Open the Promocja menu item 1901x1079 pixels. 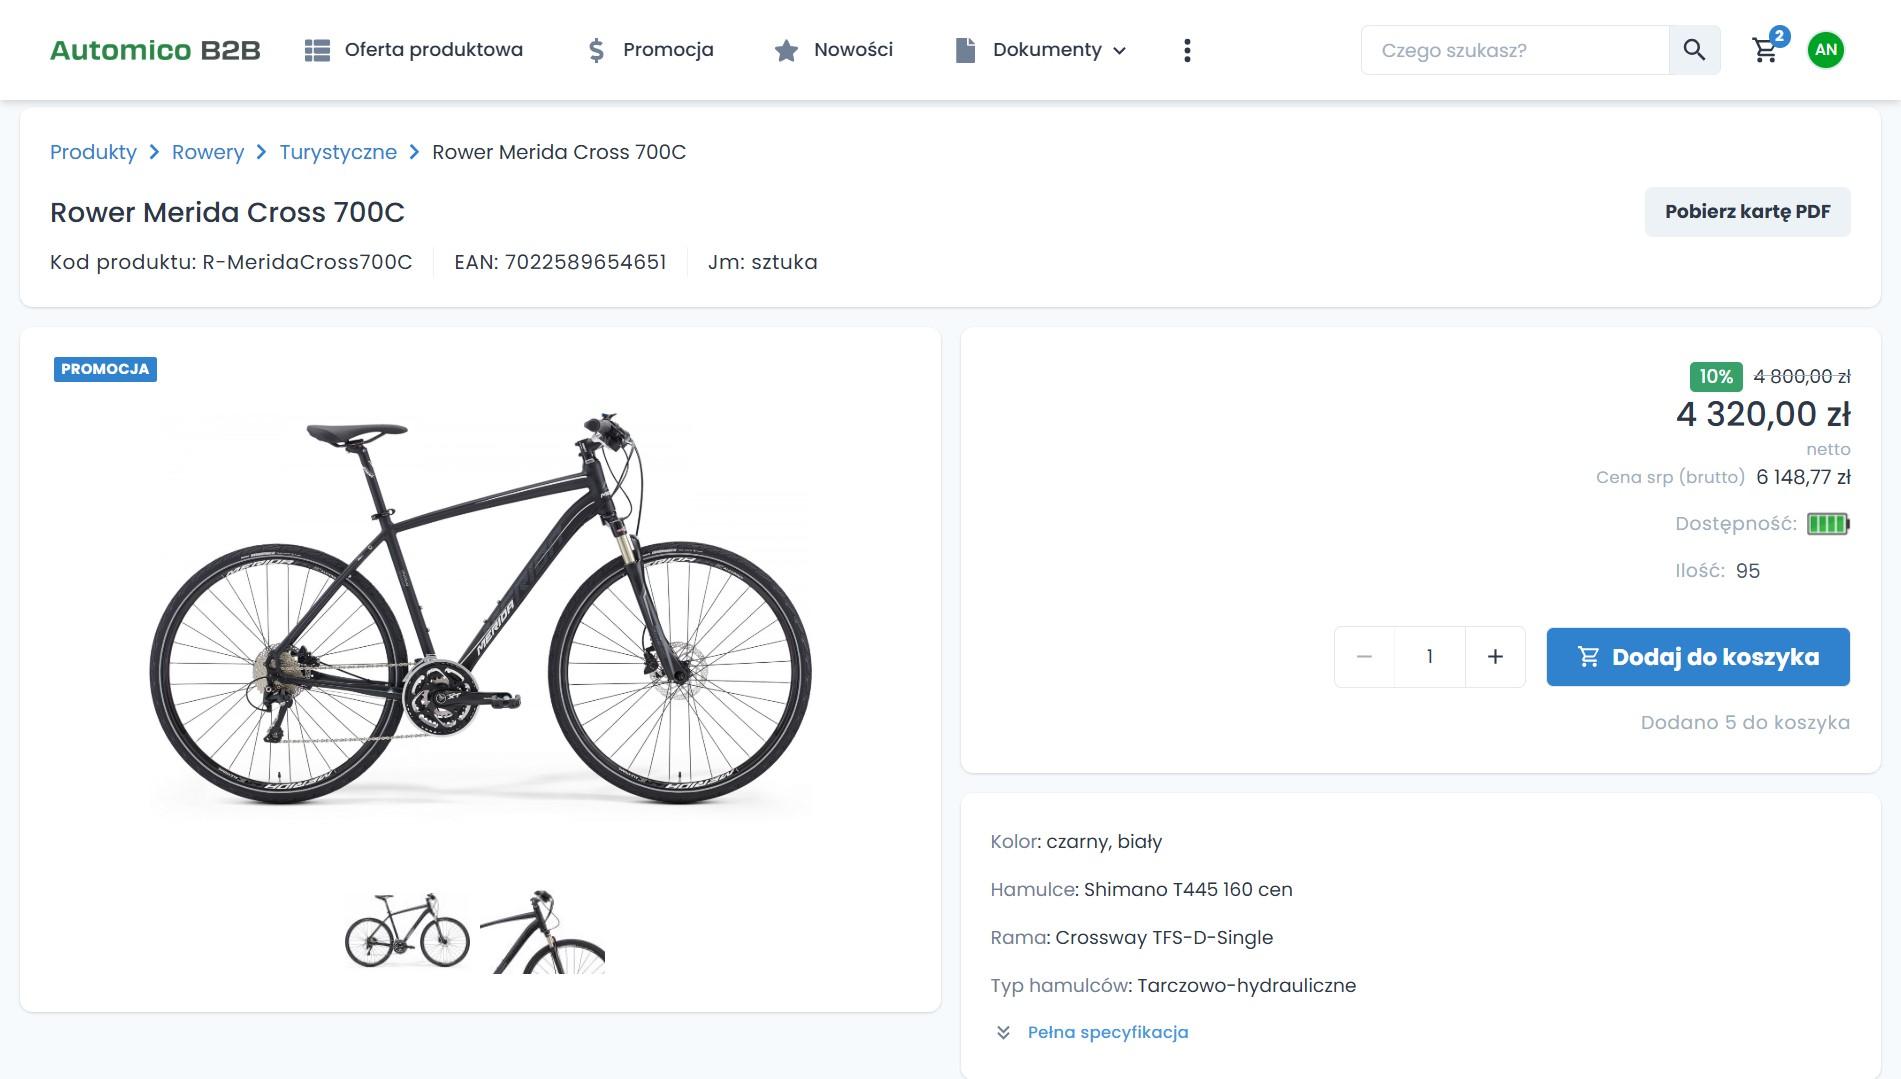pyautogui.click(x=668, y=50)
